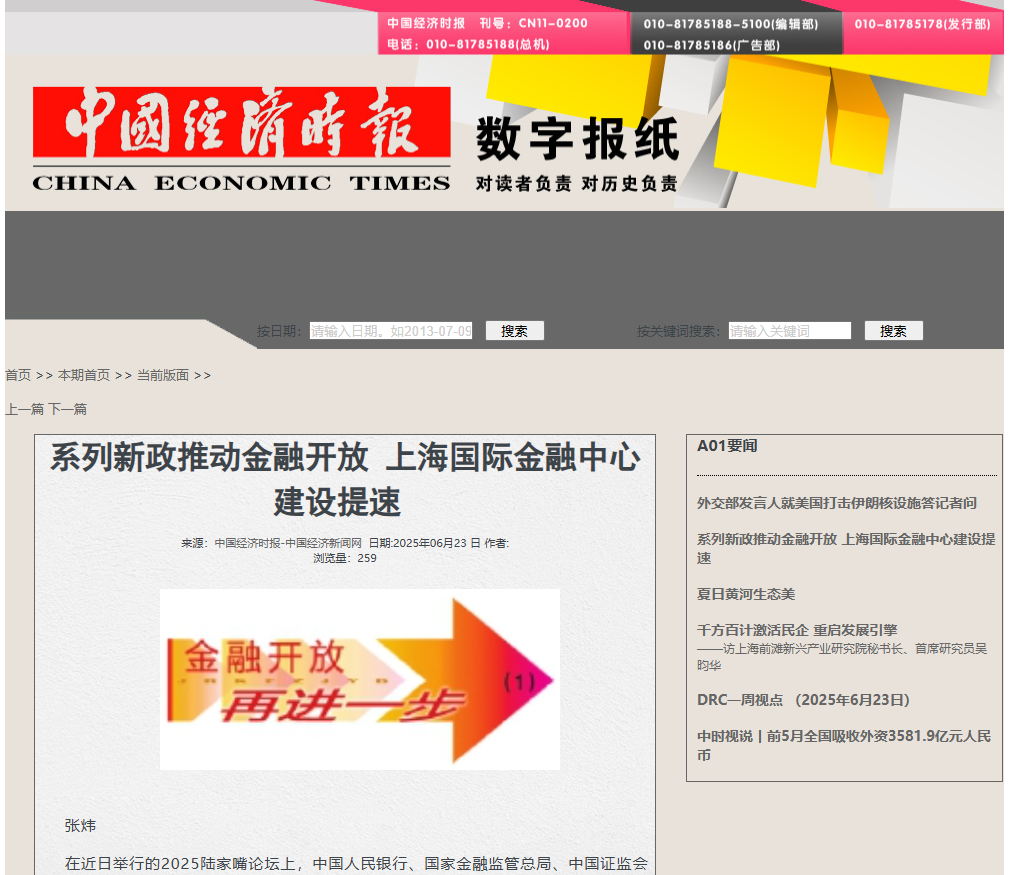Open 本期首页 breadcrumb link
Screen dimensions: 1010x875
pos(84,375)
